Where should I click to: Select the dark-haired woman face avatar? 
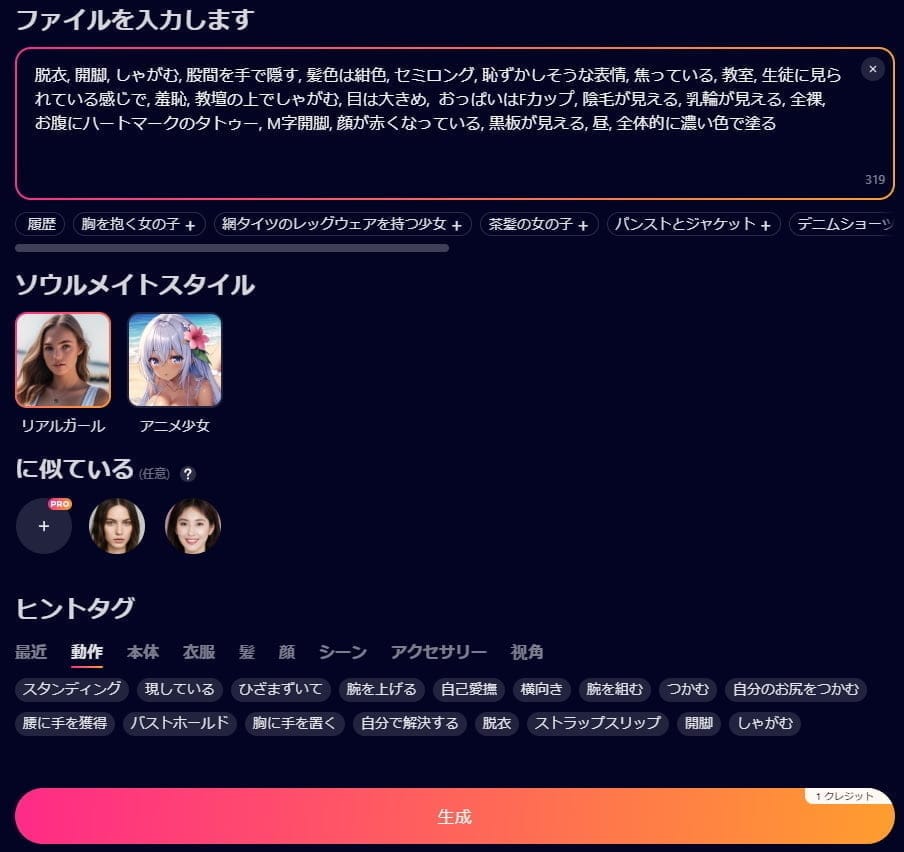[117, 526]
